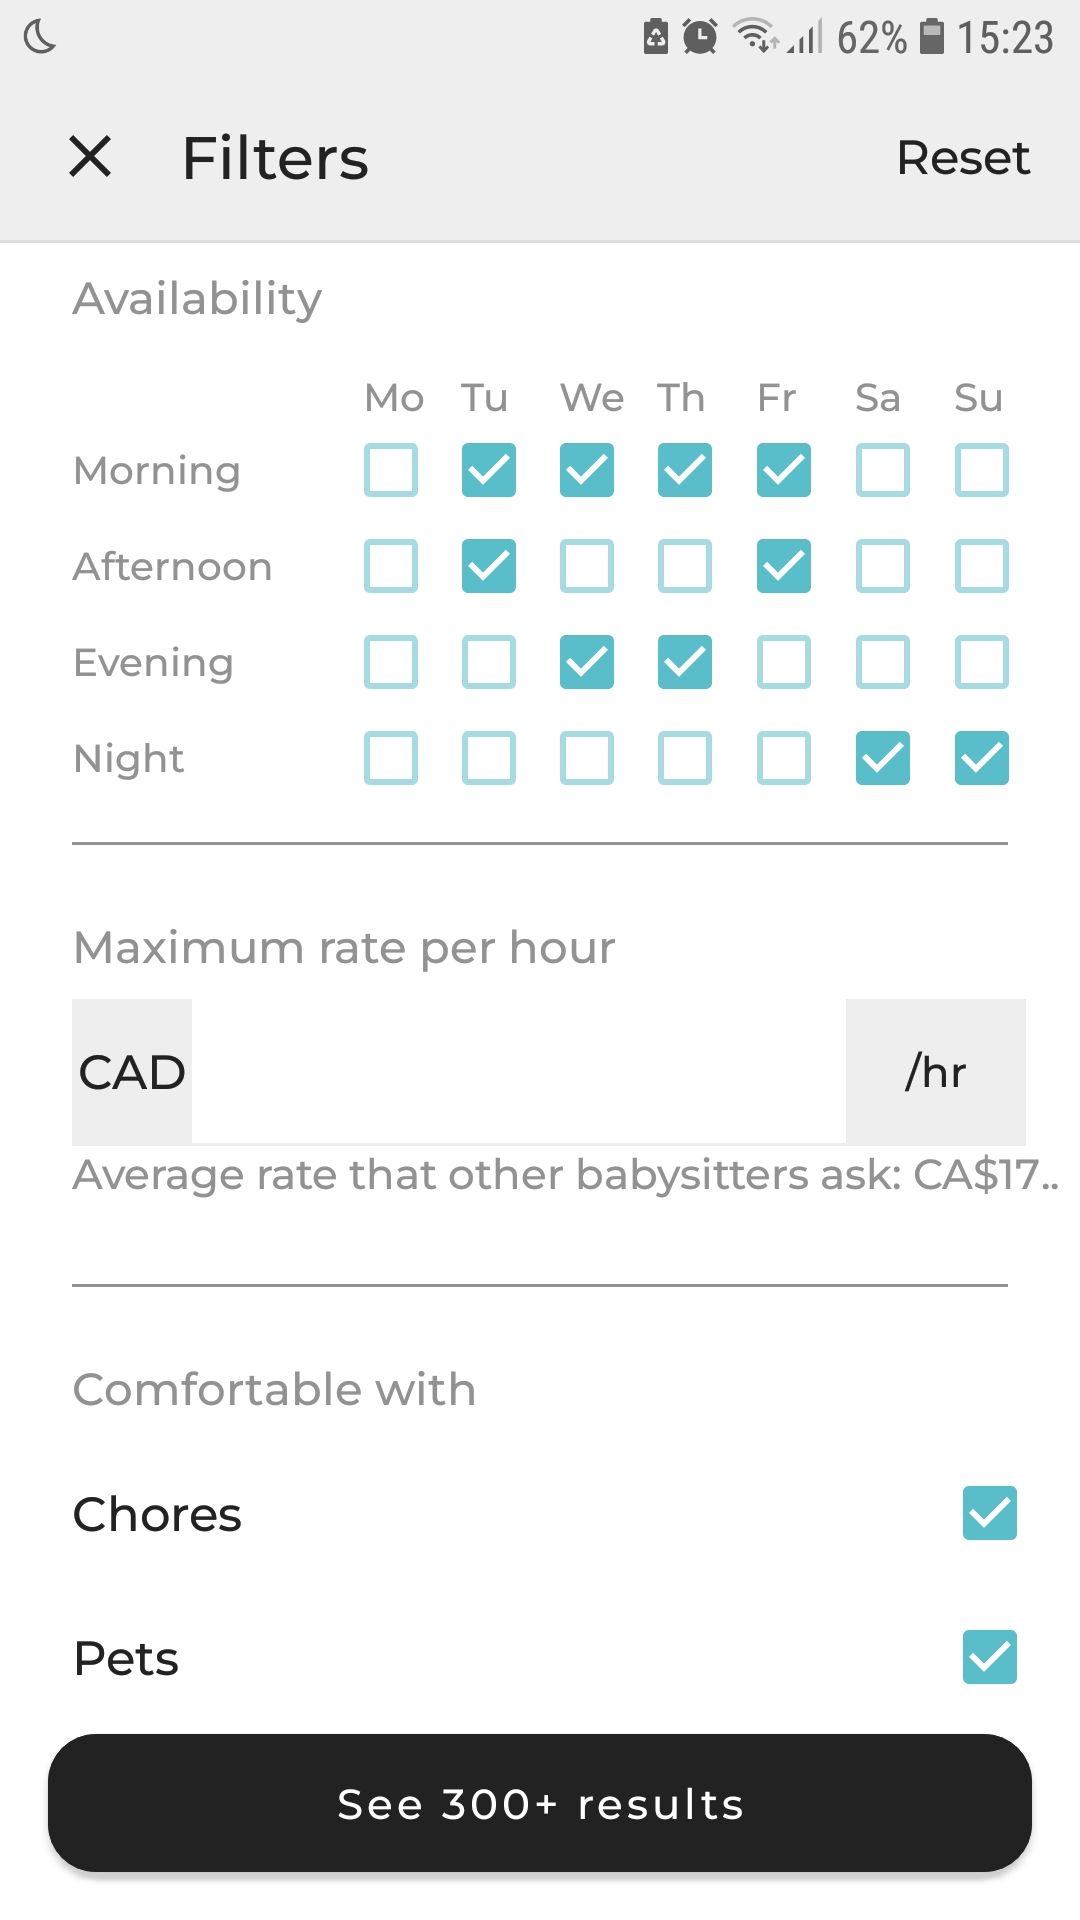View the 300+ results

540,1803
